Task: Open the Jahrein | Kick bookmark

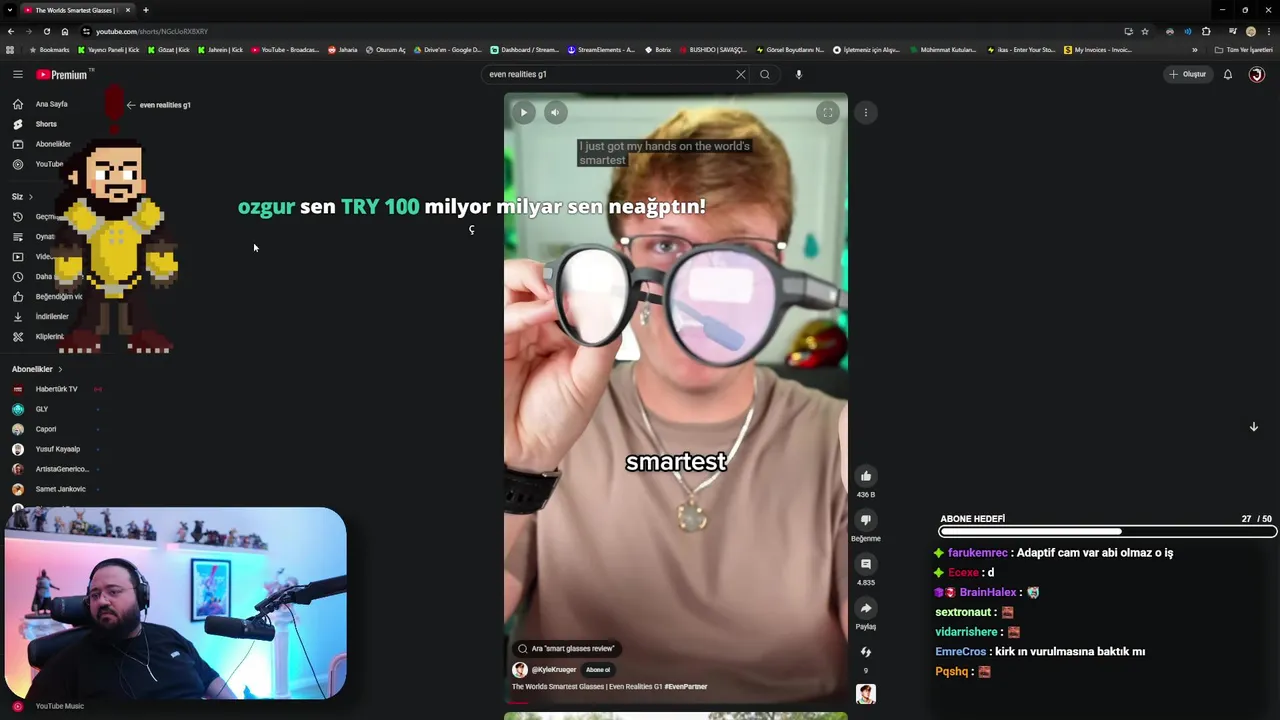Action: click(220, 50)
